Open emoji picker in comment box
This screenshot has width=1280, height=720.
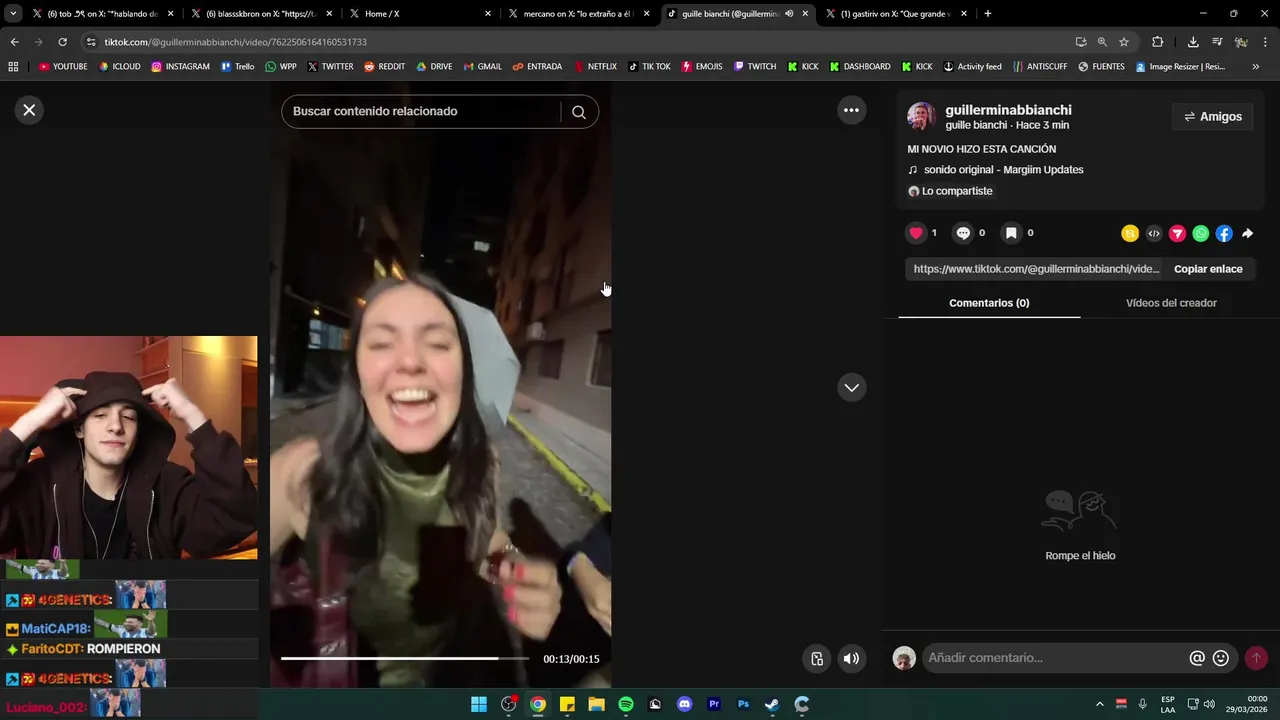[x=1221, y=658]
